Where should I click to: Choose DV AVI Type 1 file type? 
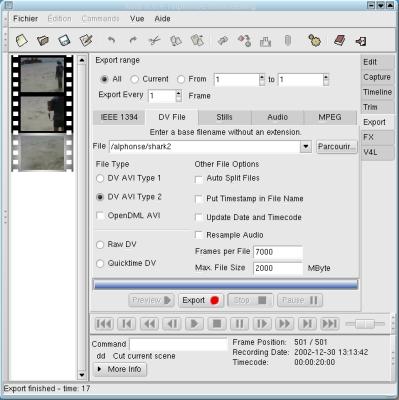tap(100, 178)
